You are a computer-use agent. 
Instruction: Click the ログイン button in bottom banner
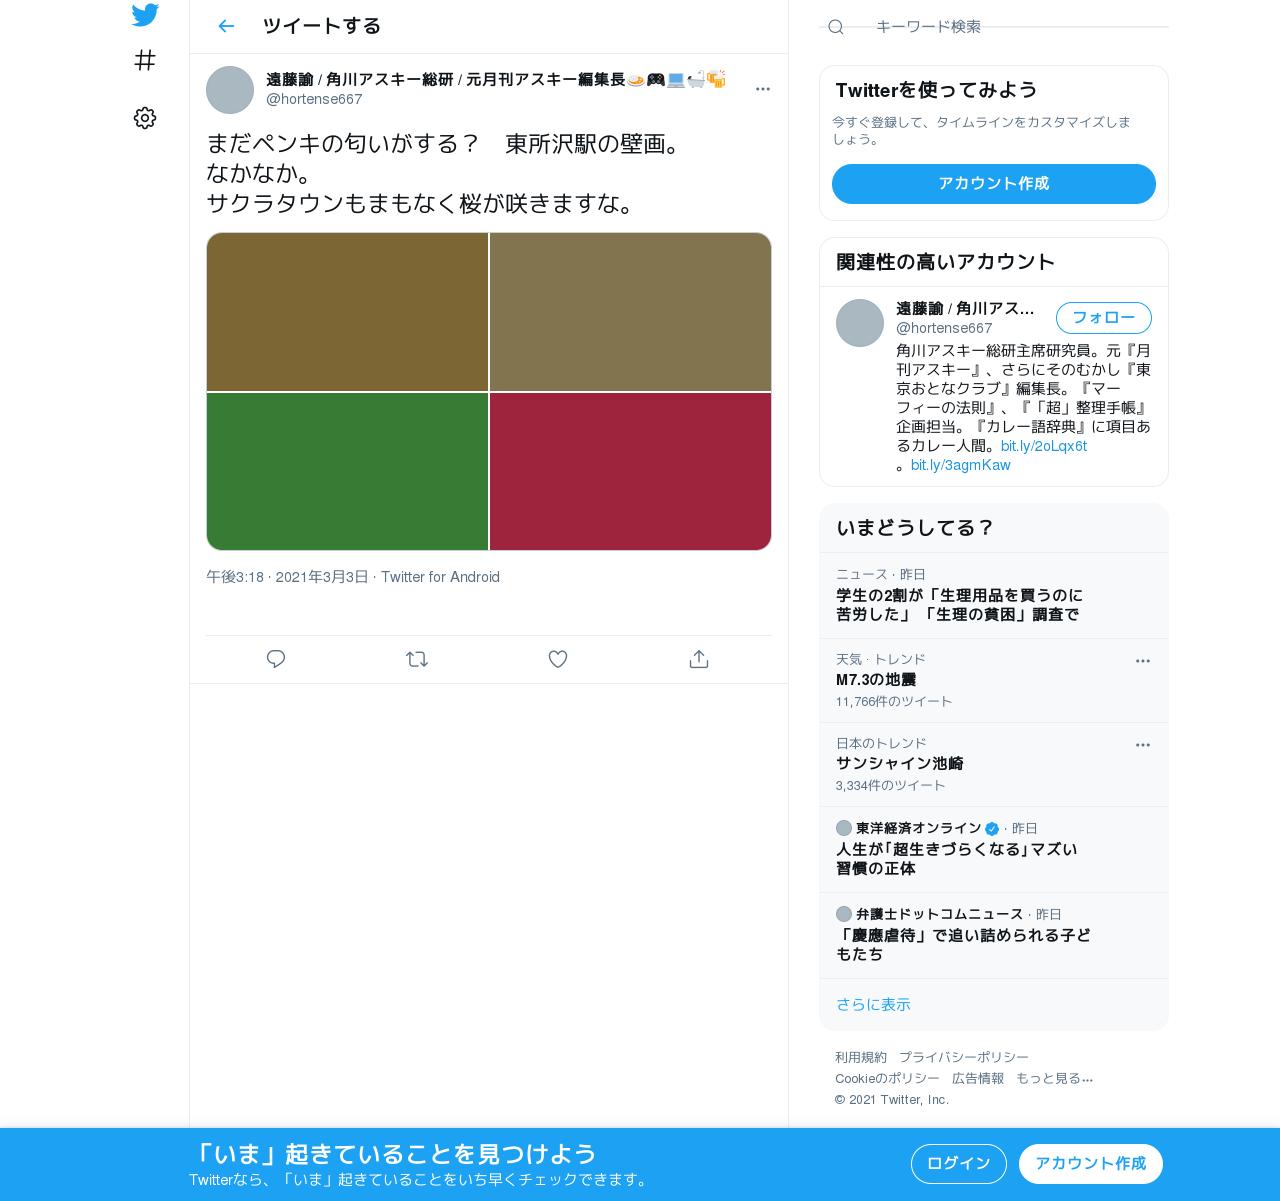(959, 1164)
